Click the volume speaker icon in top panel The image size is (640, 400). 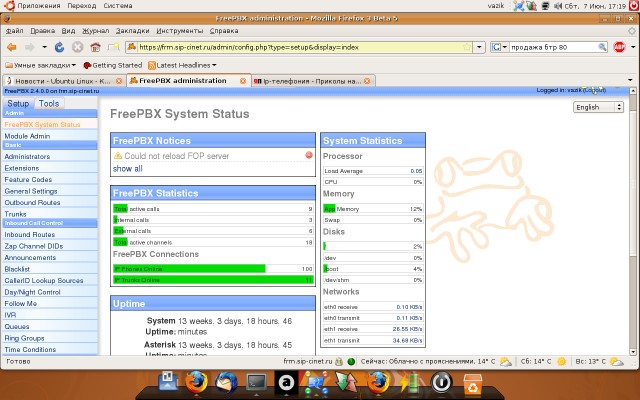coord(558,6)
